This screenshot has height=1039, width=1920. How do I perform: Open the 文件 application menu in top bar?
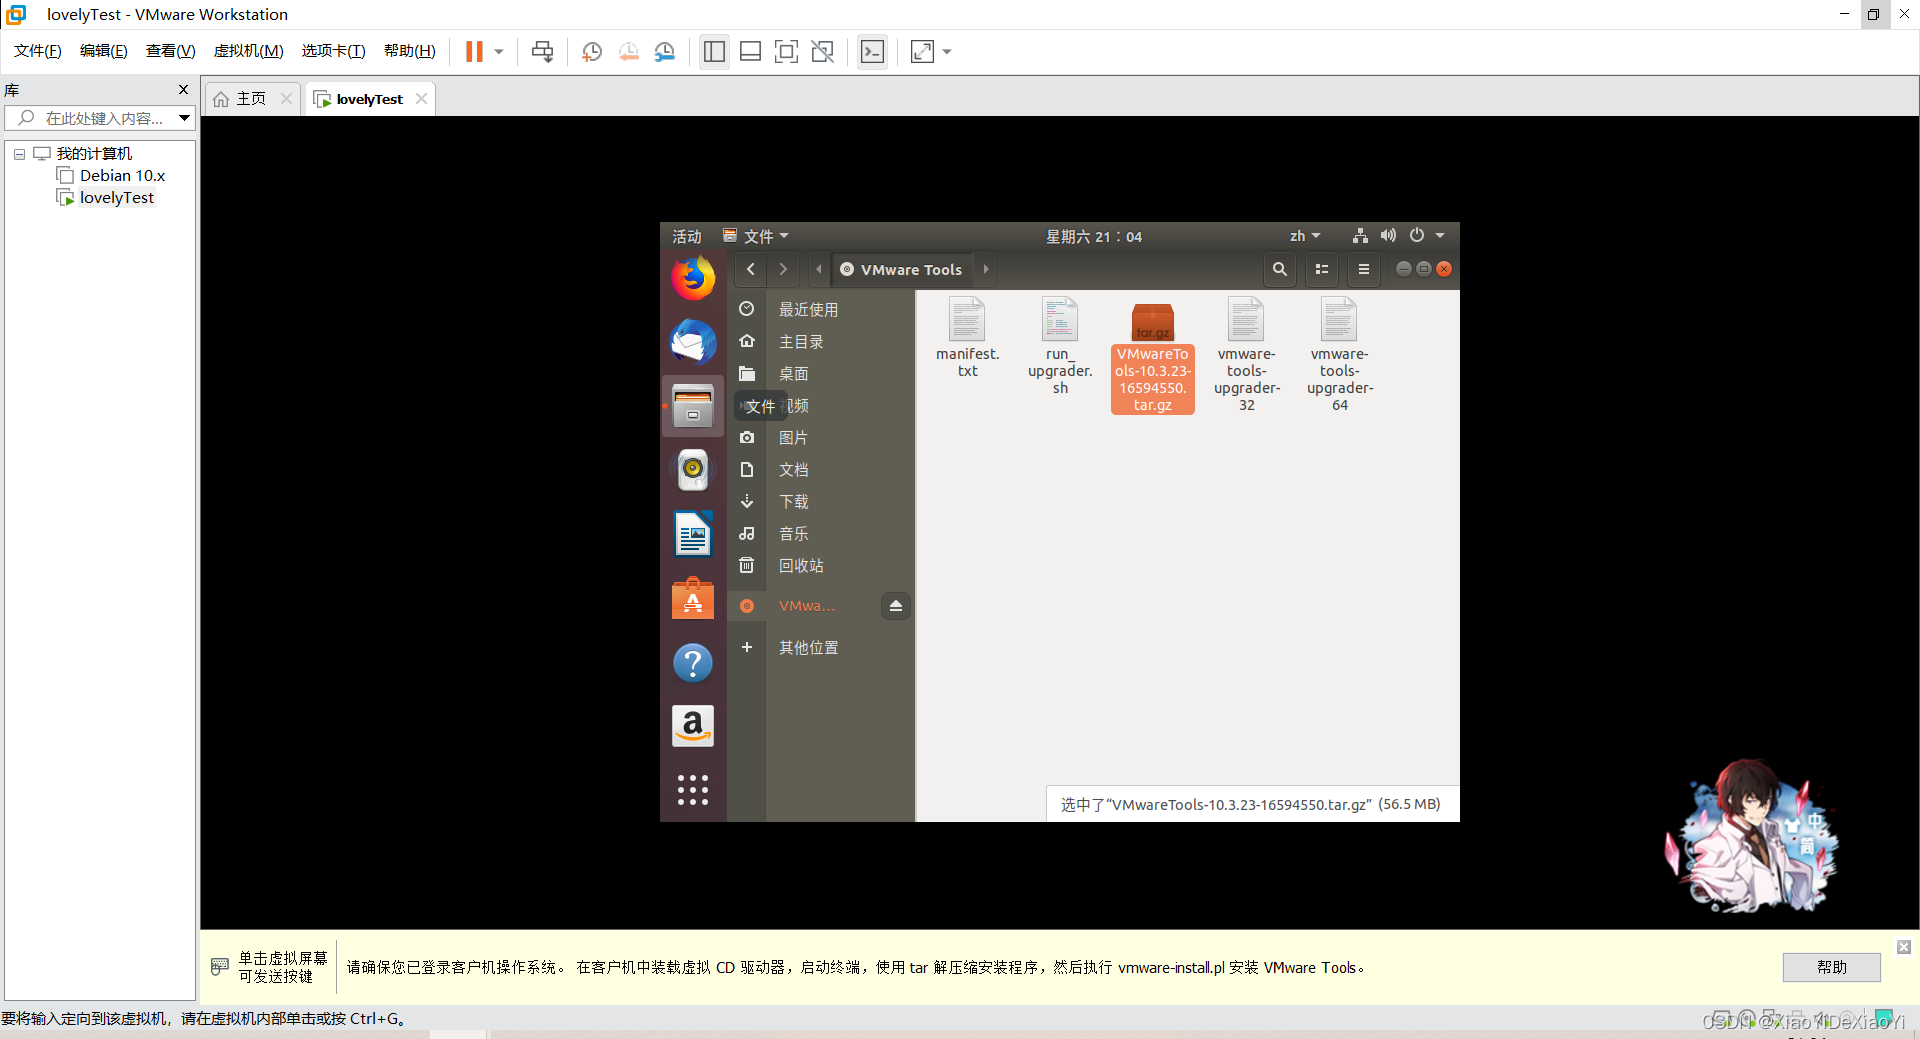[756, 236]
